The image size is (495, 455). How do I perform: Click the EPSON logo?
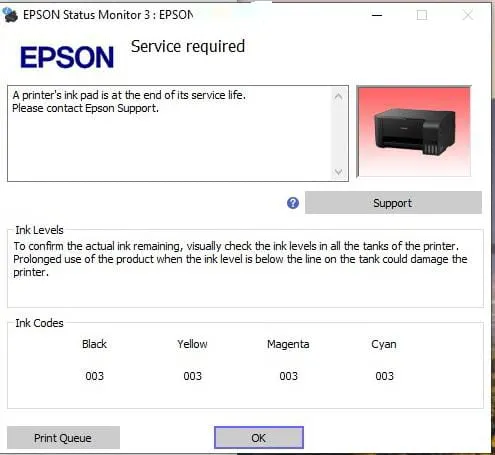[x=67, y=57]
